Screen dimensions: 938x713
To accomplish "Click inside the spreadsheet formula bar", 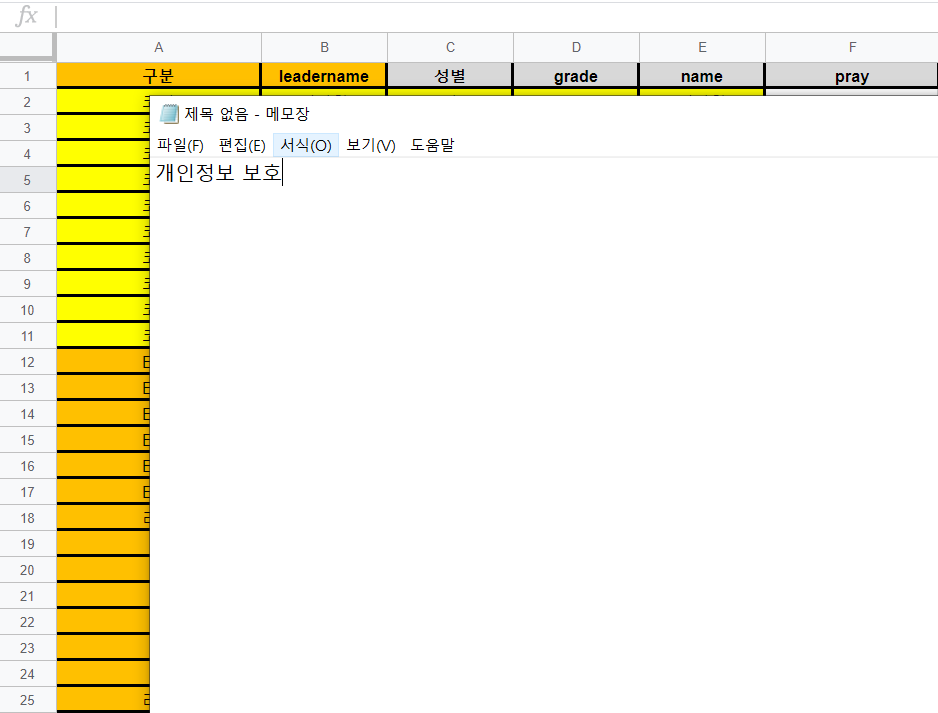I will pos(497,17).
